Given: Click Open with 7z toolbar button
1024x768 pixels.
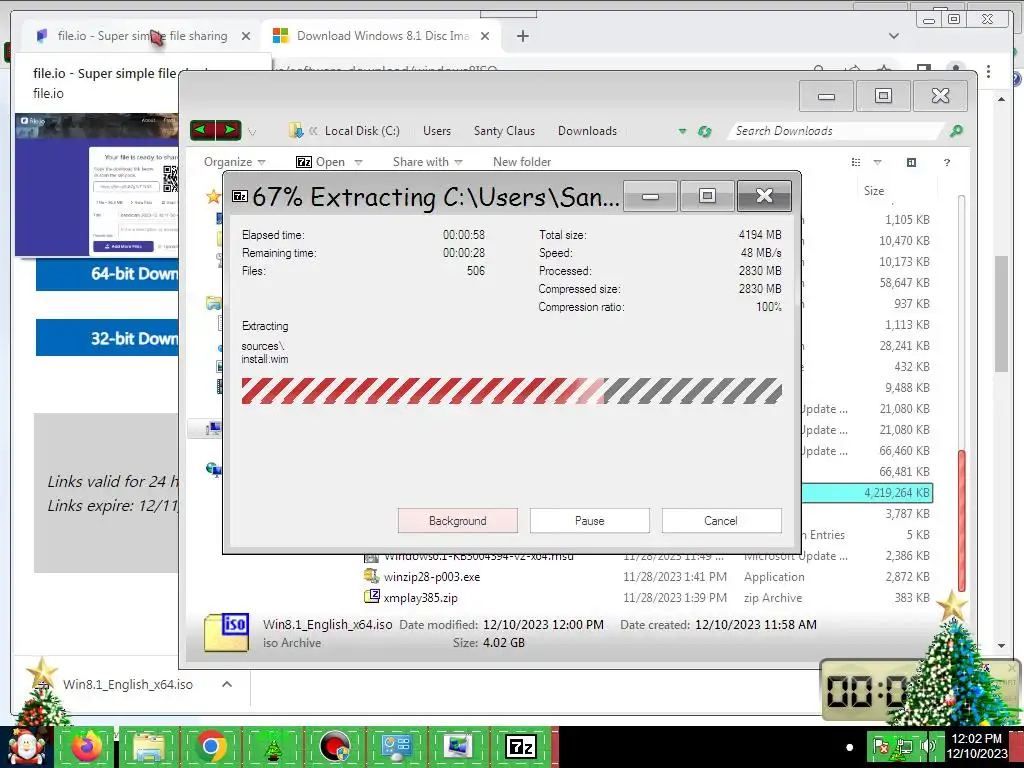Looking at the screenshot, I should (321, 162).
